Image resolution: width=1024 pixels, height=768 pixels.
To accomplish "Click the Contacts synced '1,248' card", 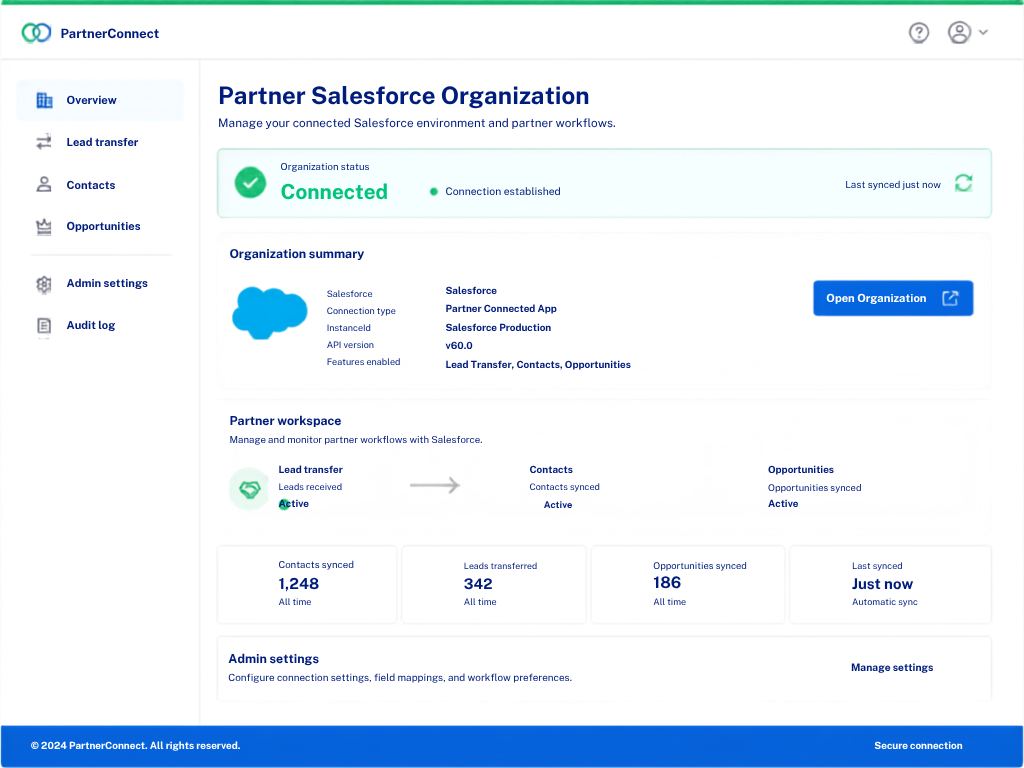I will [307, 584].
